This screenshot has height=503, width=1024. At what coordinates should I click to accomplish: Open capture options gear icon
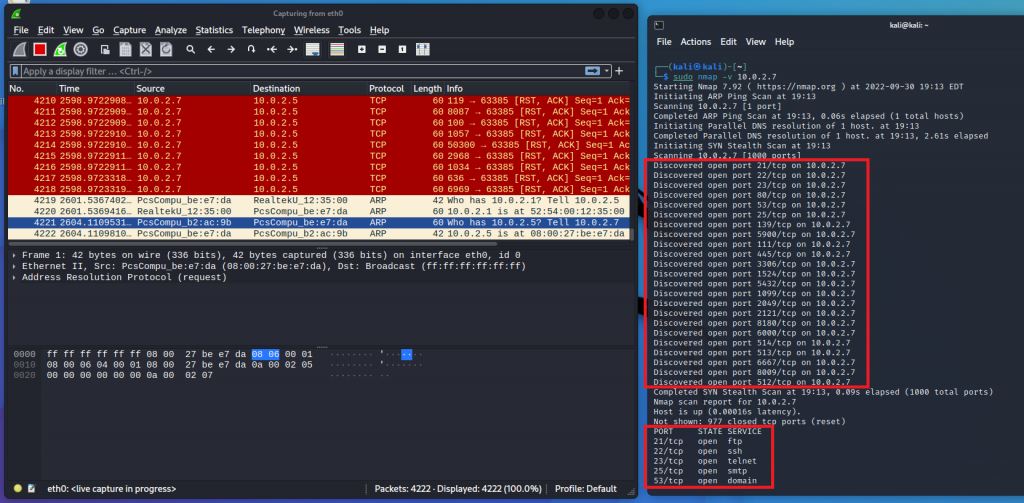[80, 49]
